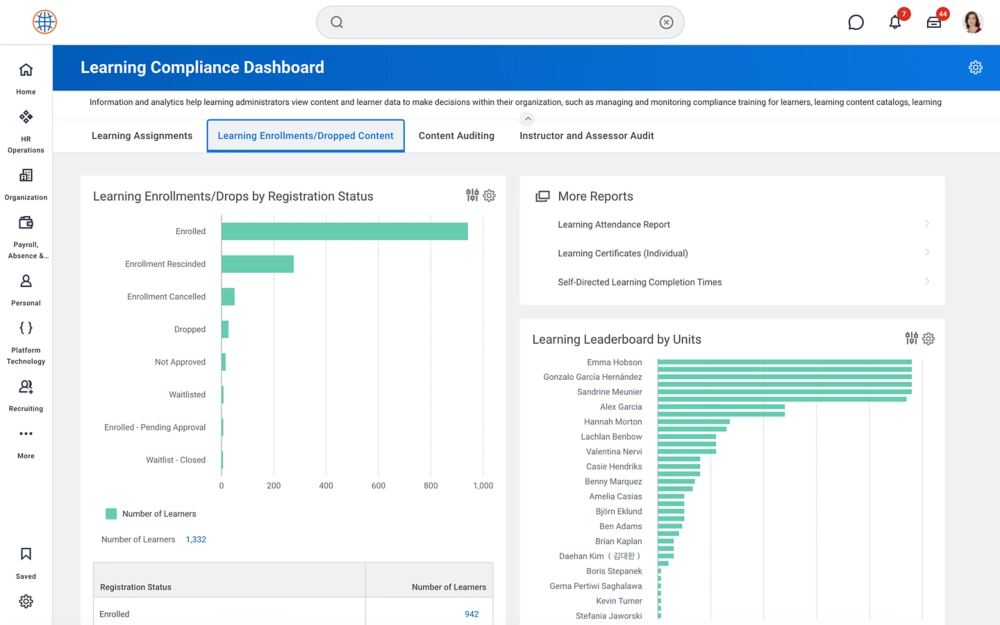
Task: Open Self-Directed Learning Completion Times report
Action: point(639,282)
